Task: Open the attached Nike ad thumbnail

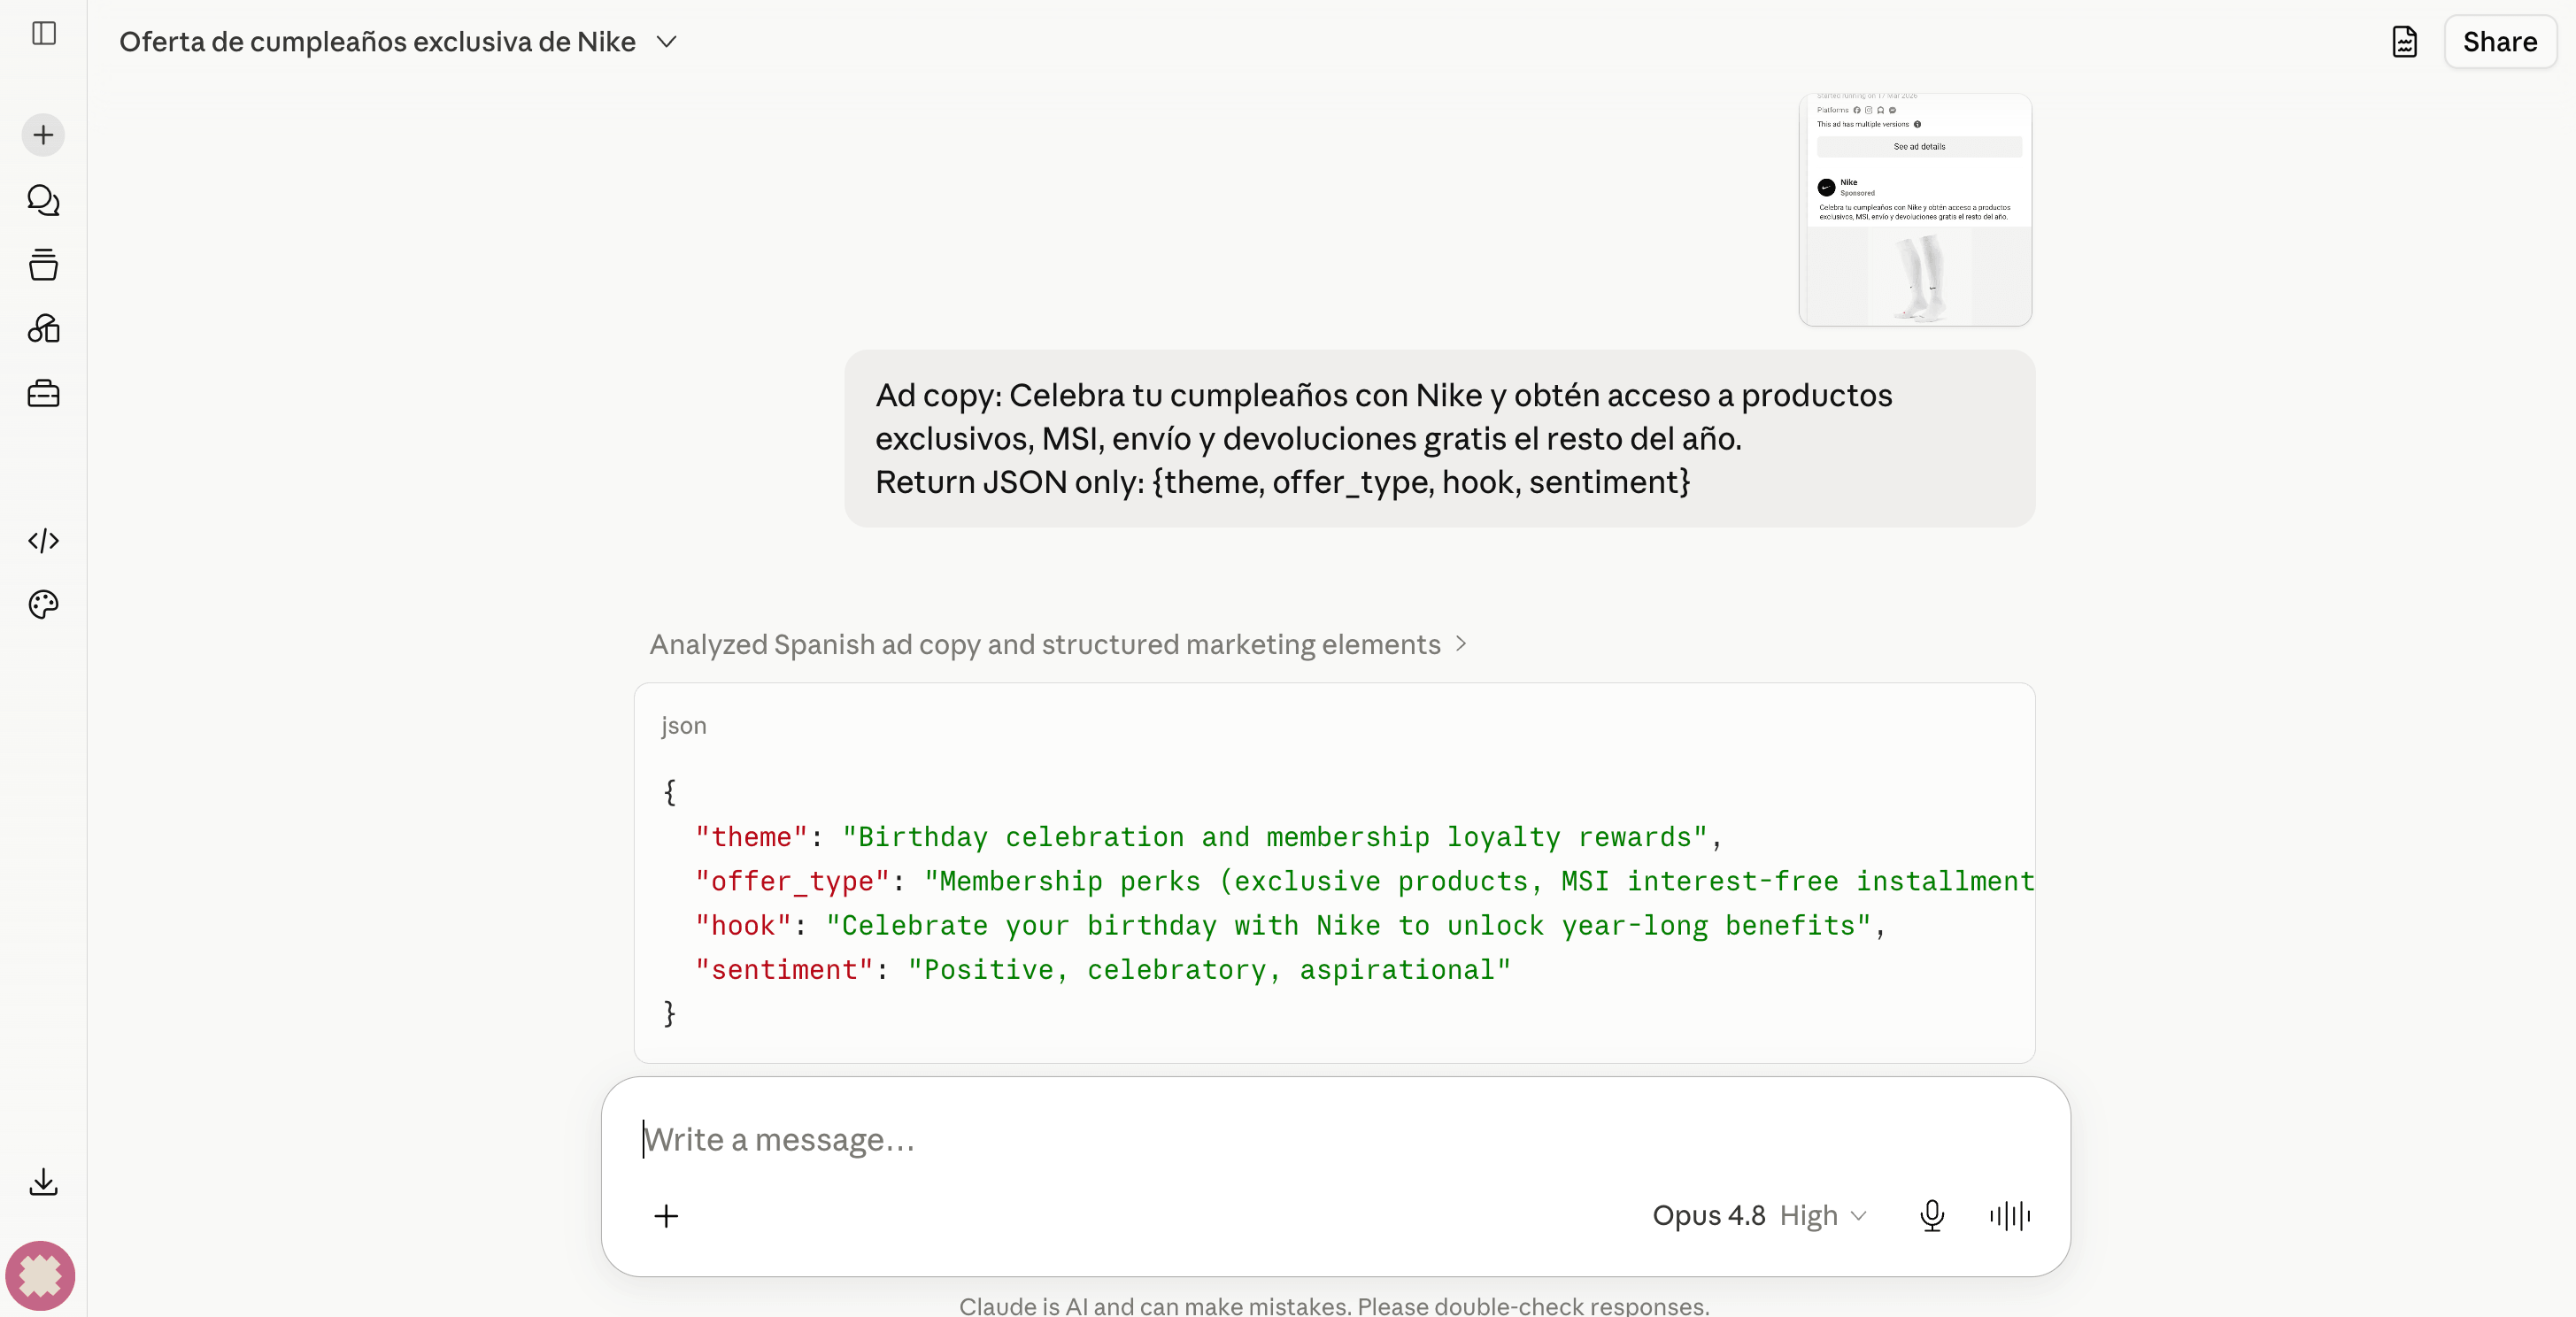Action: (1915, 209)
